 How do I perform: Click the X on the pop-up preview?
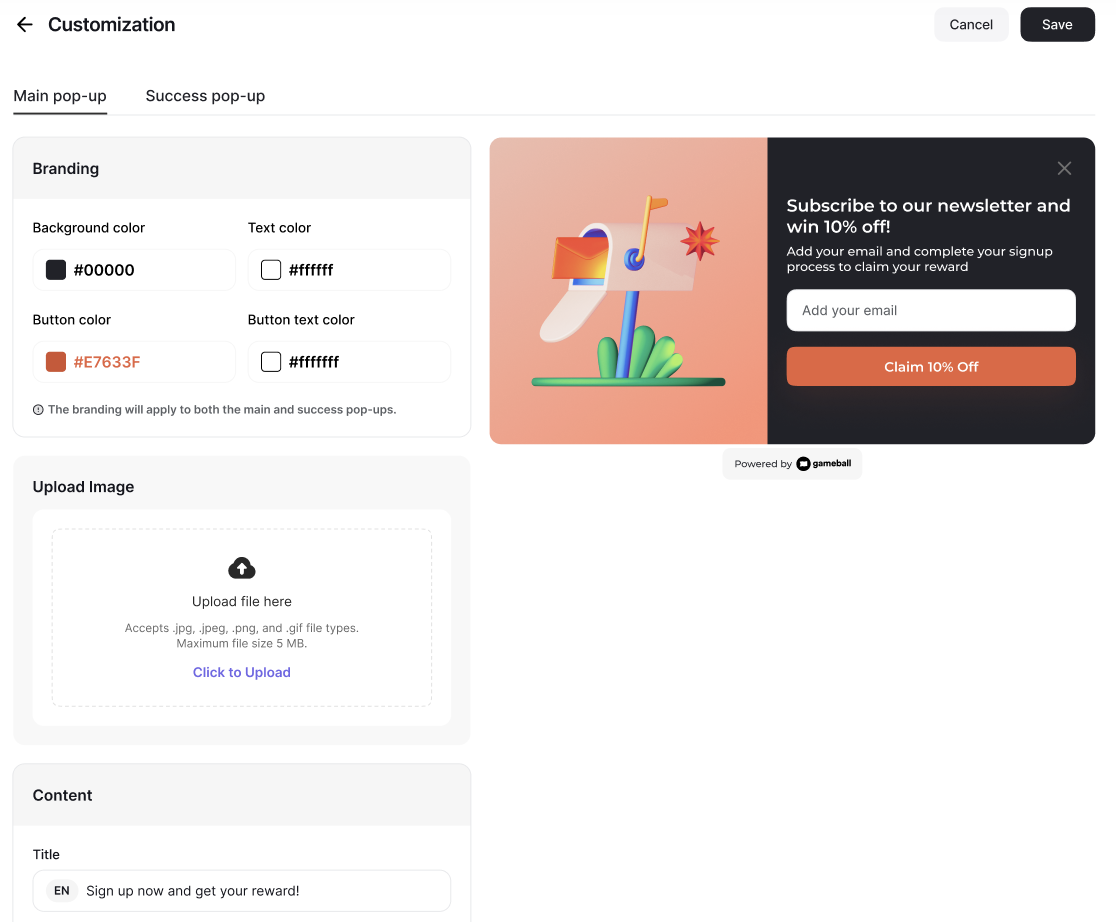1064,168
